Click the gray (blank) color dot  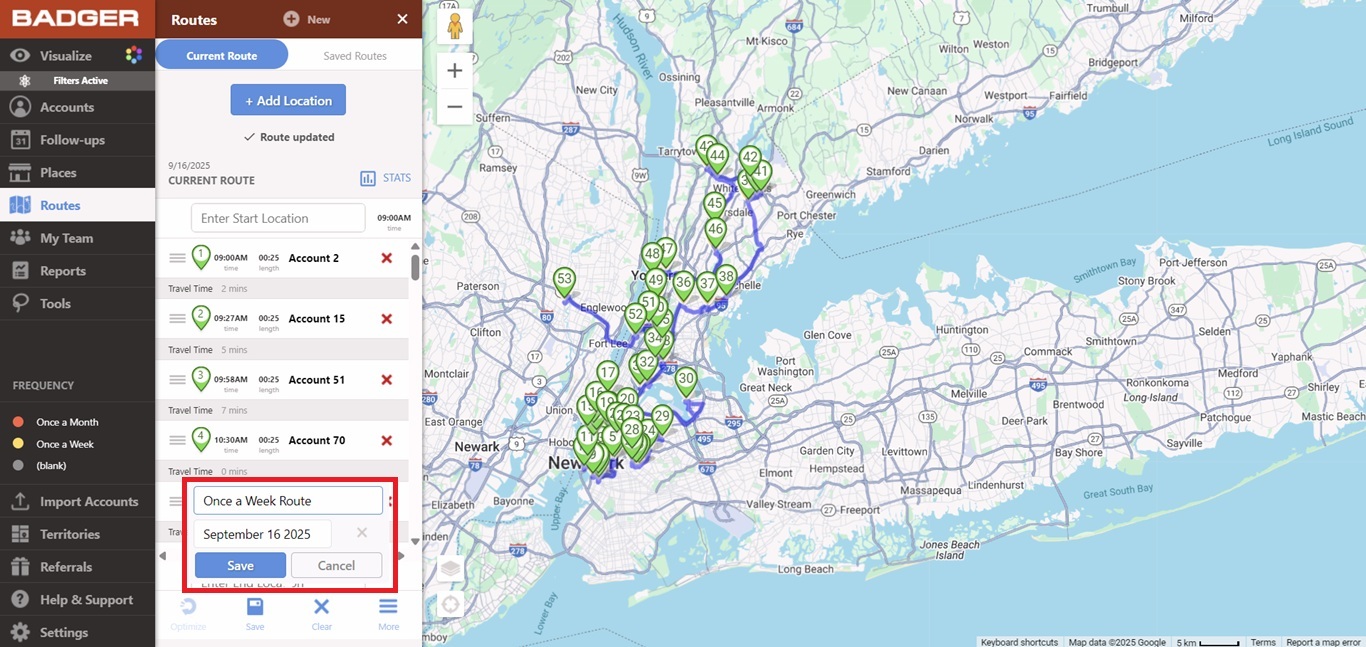click(18, 466)
